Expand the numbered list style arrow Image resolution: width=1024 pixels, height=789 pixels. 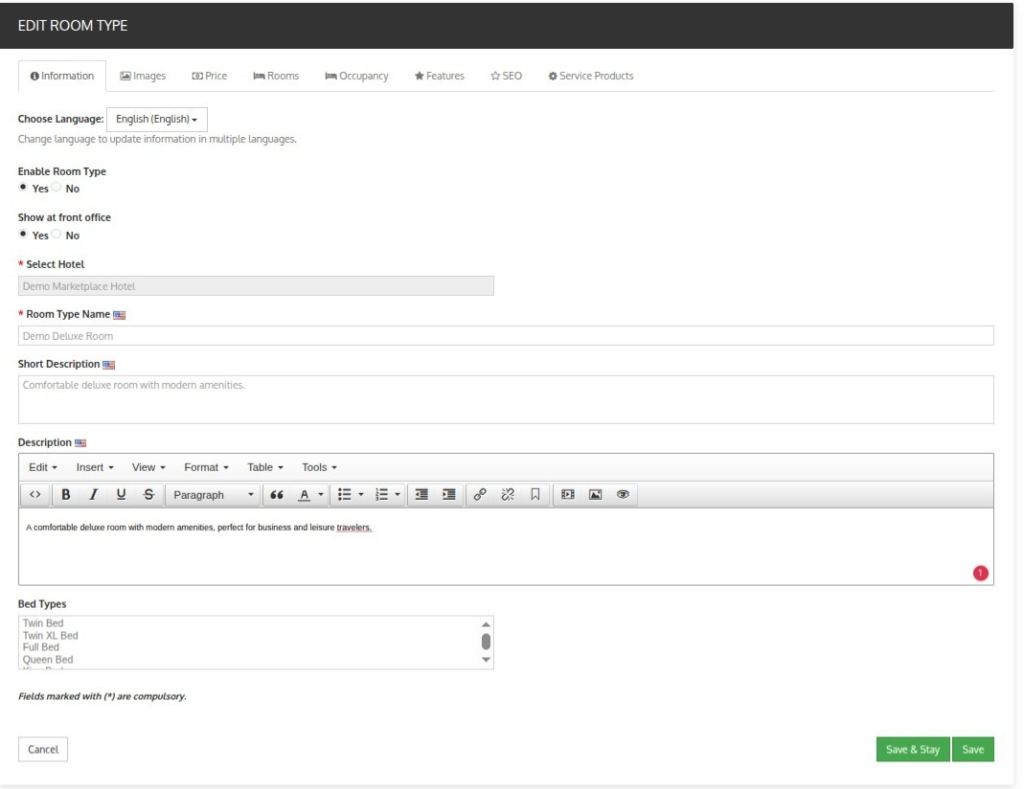click(x=398, y=494)
